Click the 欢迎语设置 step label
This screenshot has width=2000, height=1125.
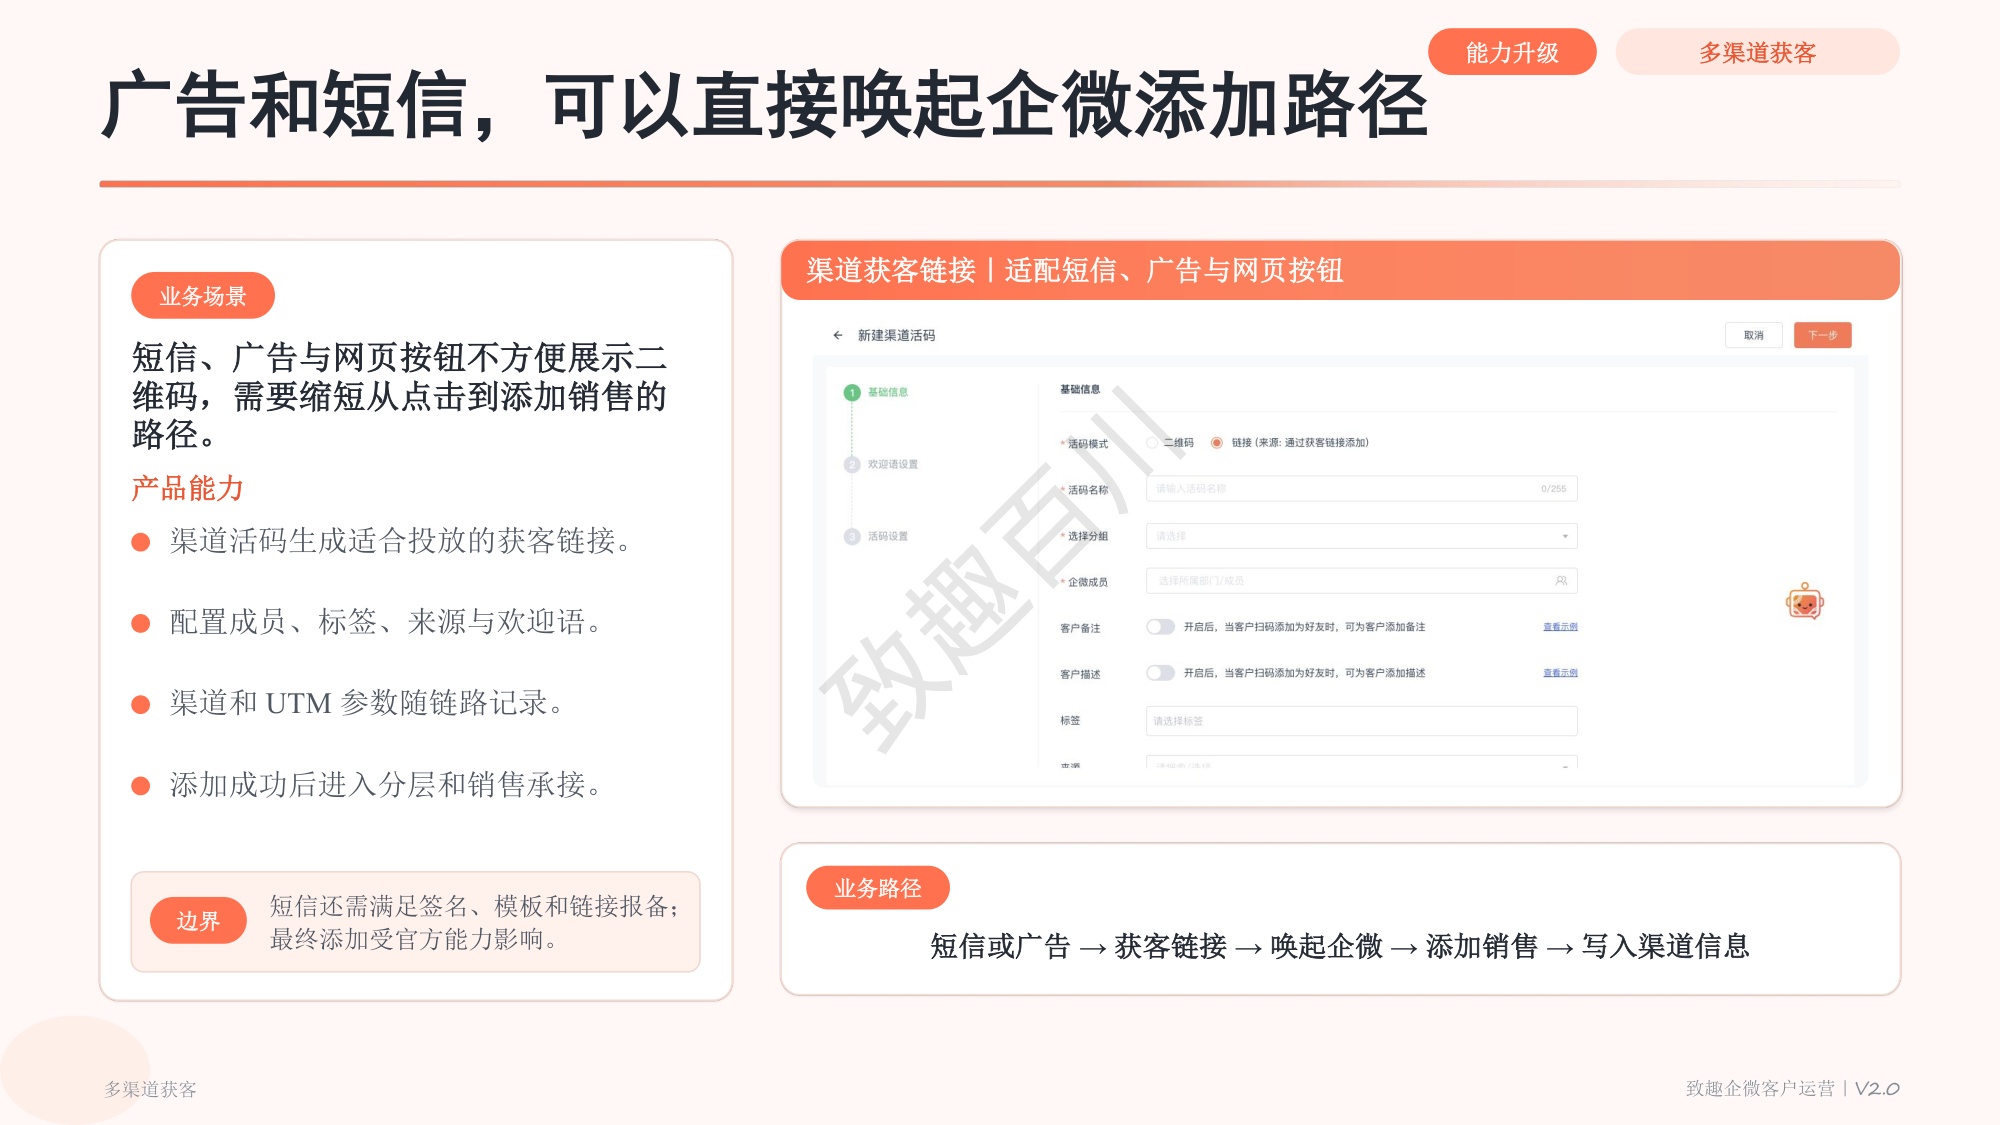click(893, 464)
